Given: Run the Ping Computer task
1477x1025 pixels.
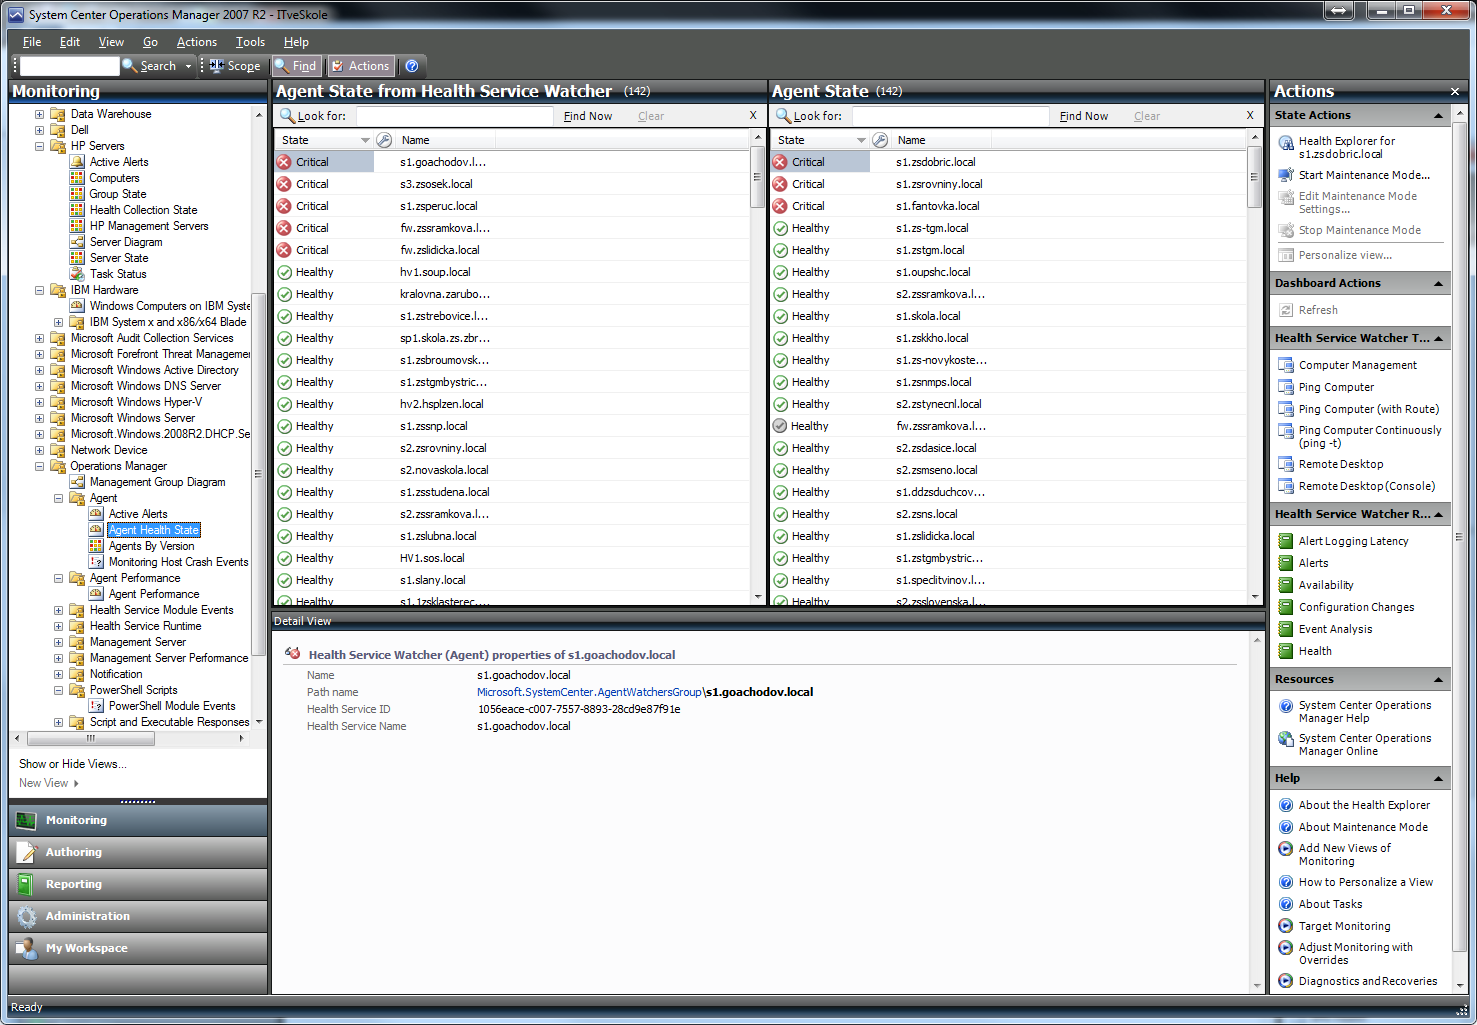Looking at the screenshot, I should [x=1336, y=387].
